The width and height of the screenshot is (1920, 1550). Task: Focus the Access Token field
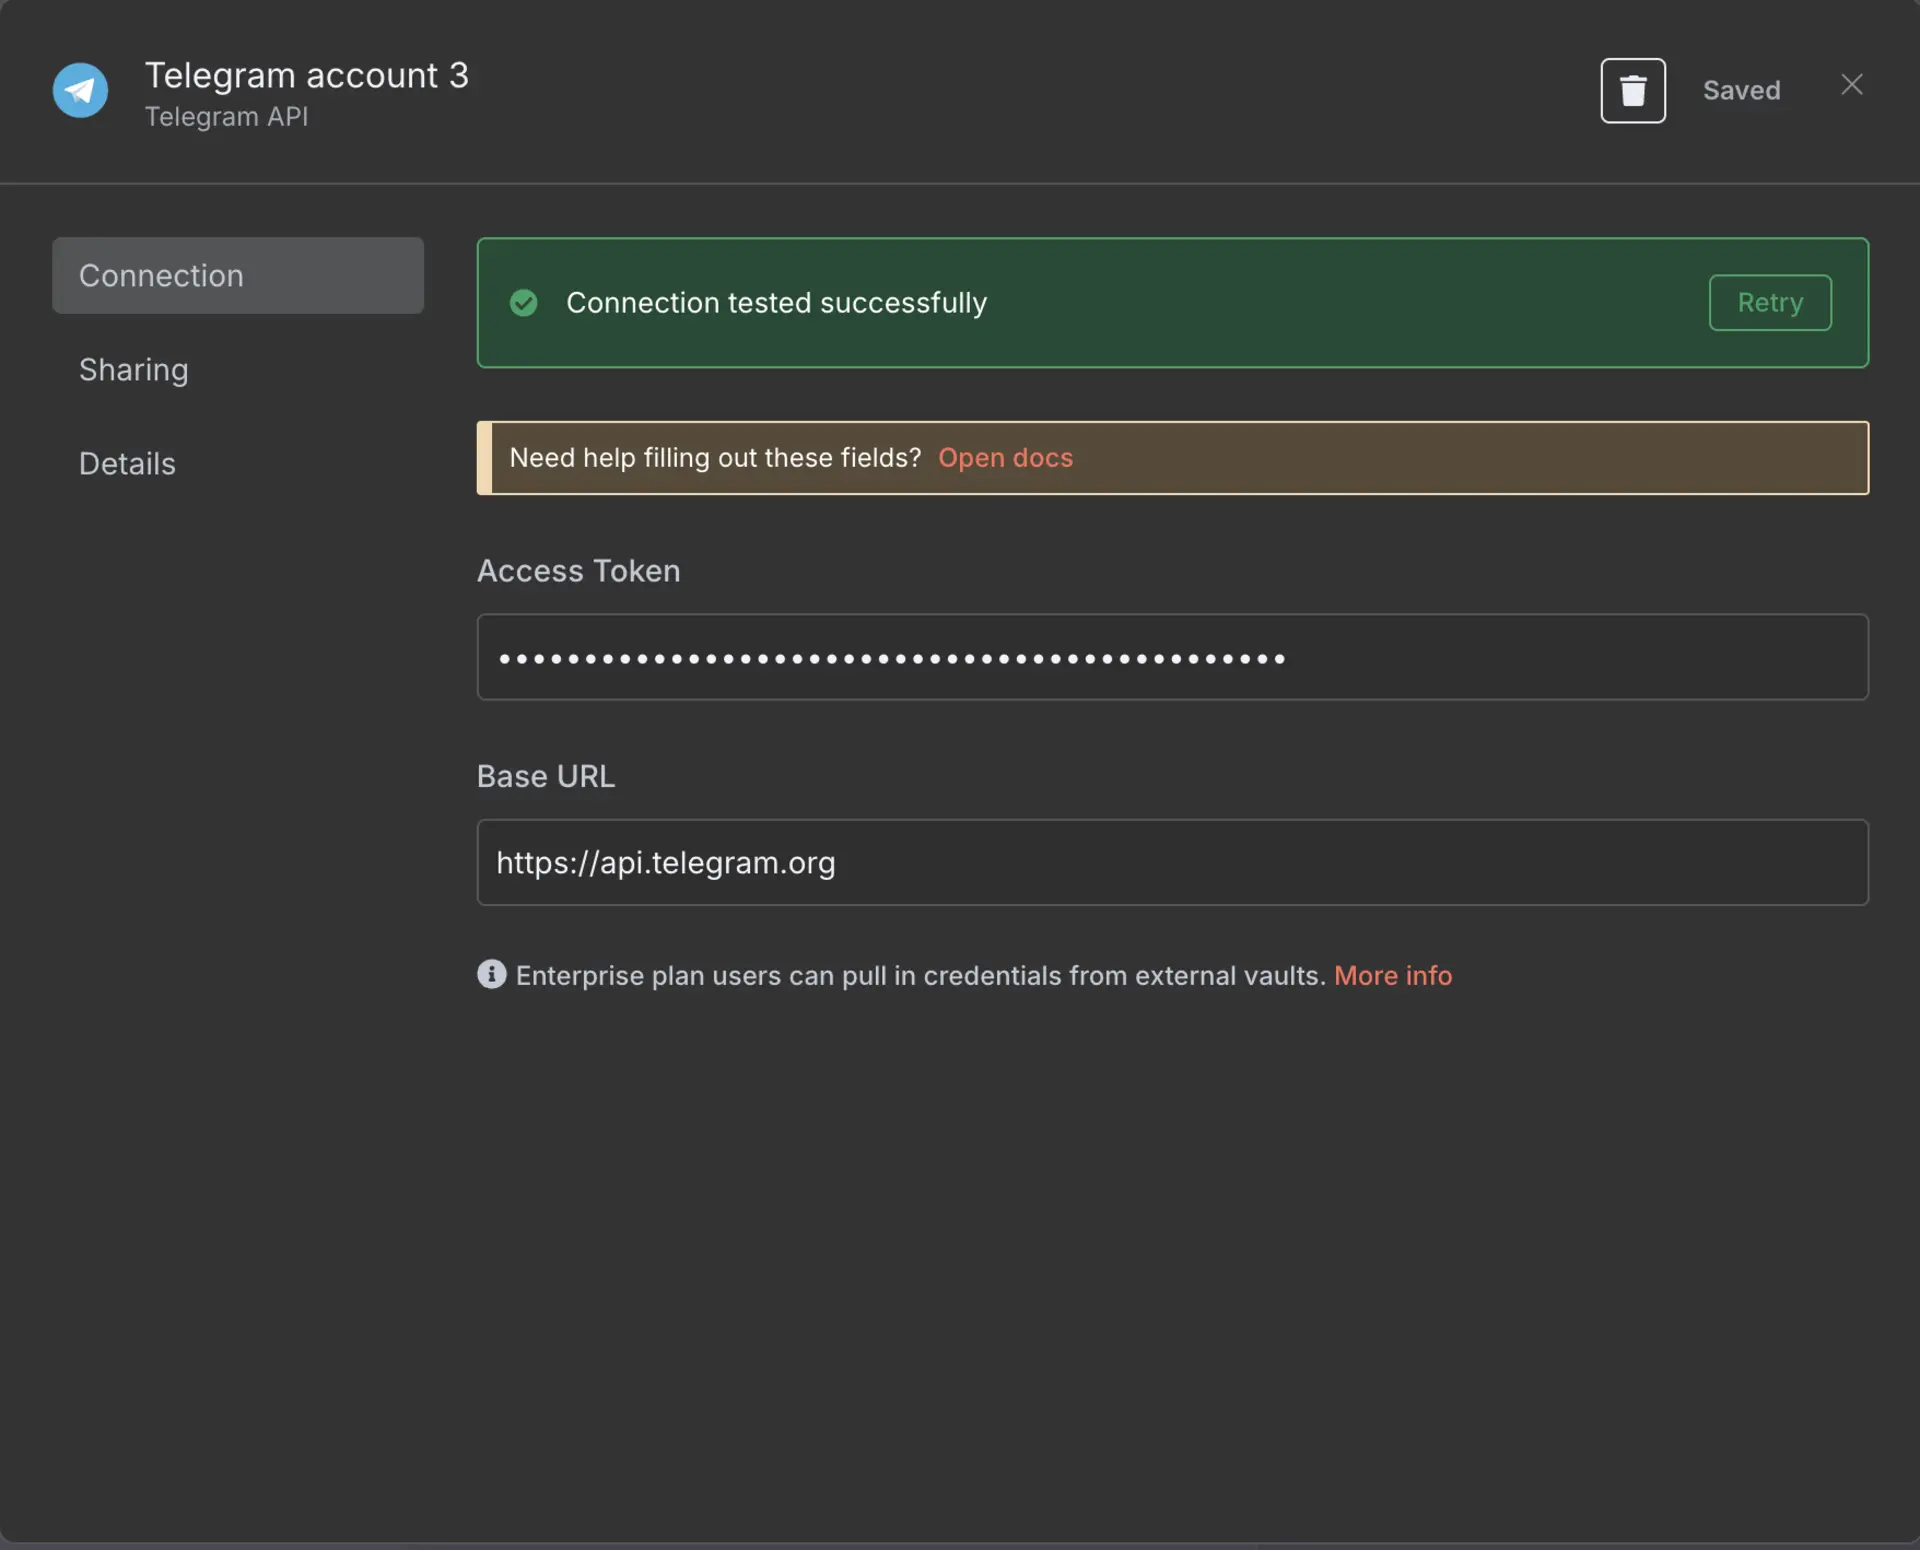[x=1172, y=657]
